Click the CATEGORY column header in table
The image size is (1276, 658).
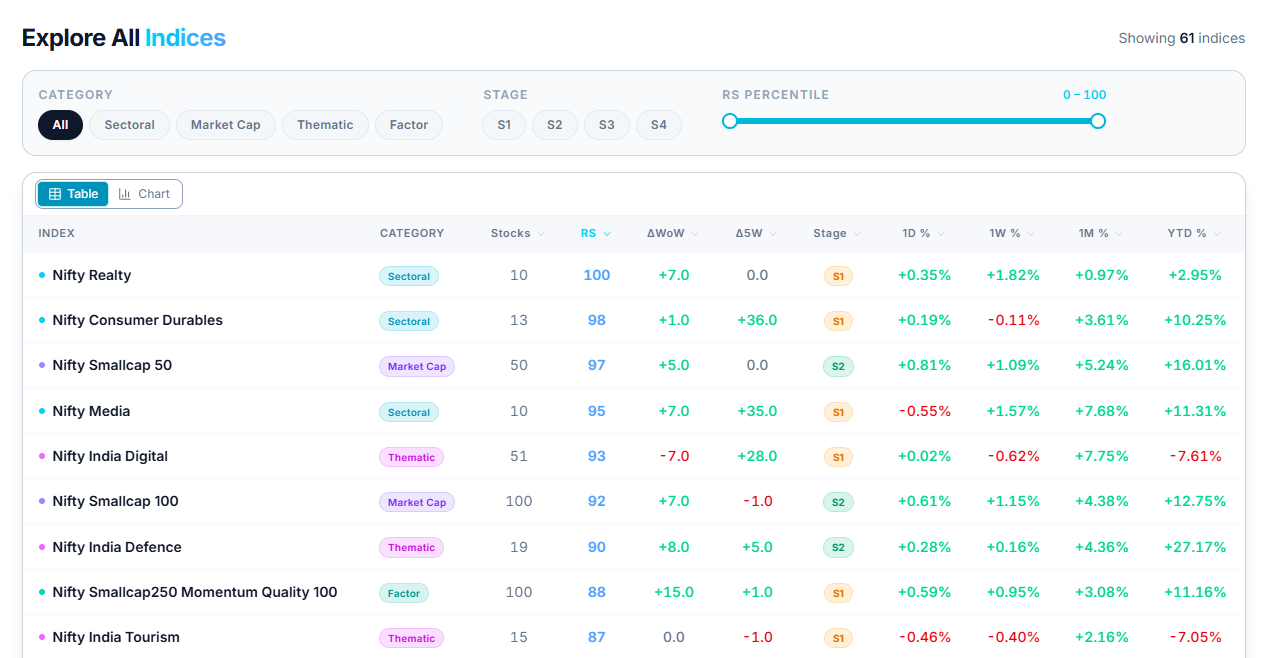(x=412, y=233)
